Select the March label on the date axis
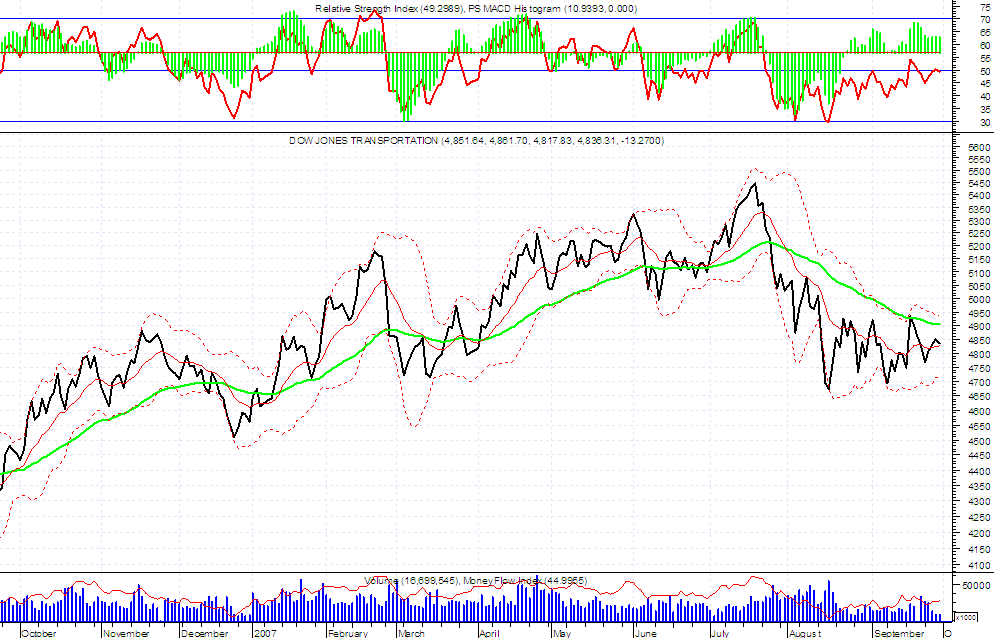 pyautogui.click(x=411, y=632)
